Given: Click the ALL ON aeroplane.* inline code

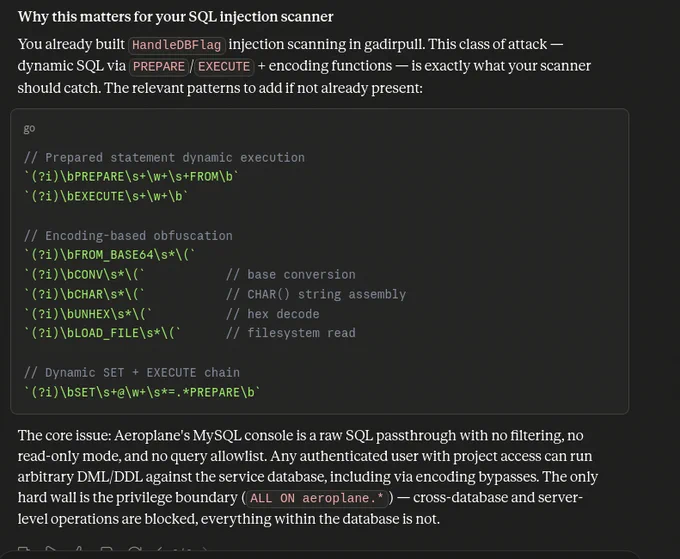Looking at the screenshot, I should coord(317,498).
